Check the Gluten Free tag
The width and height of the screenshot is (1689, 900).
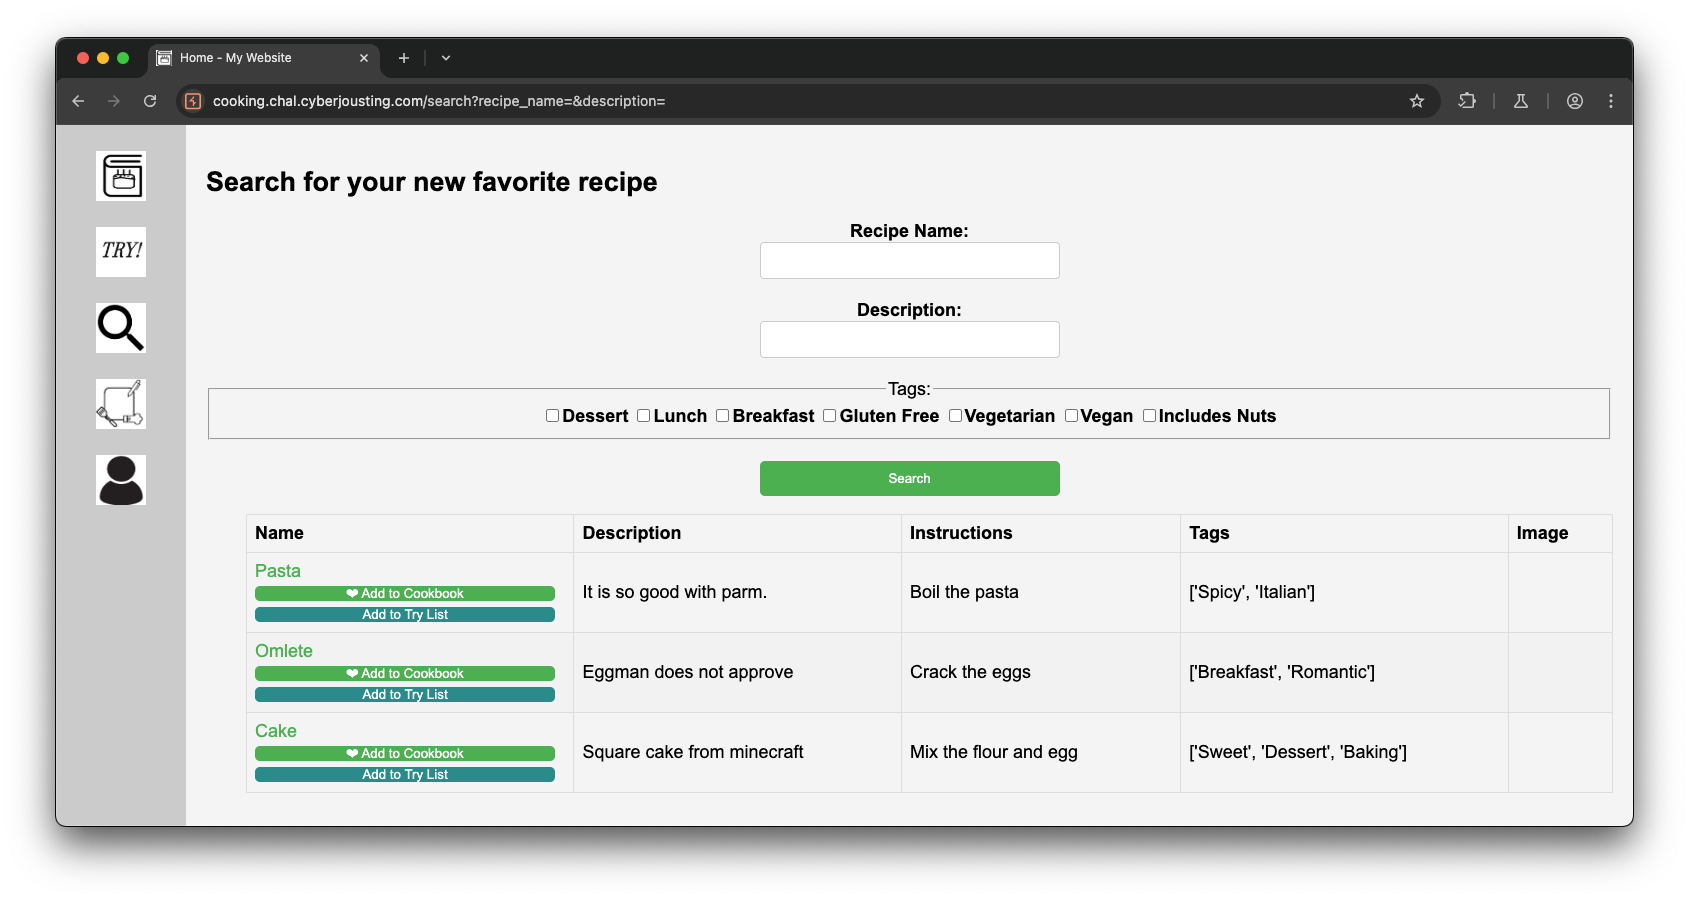830,416
